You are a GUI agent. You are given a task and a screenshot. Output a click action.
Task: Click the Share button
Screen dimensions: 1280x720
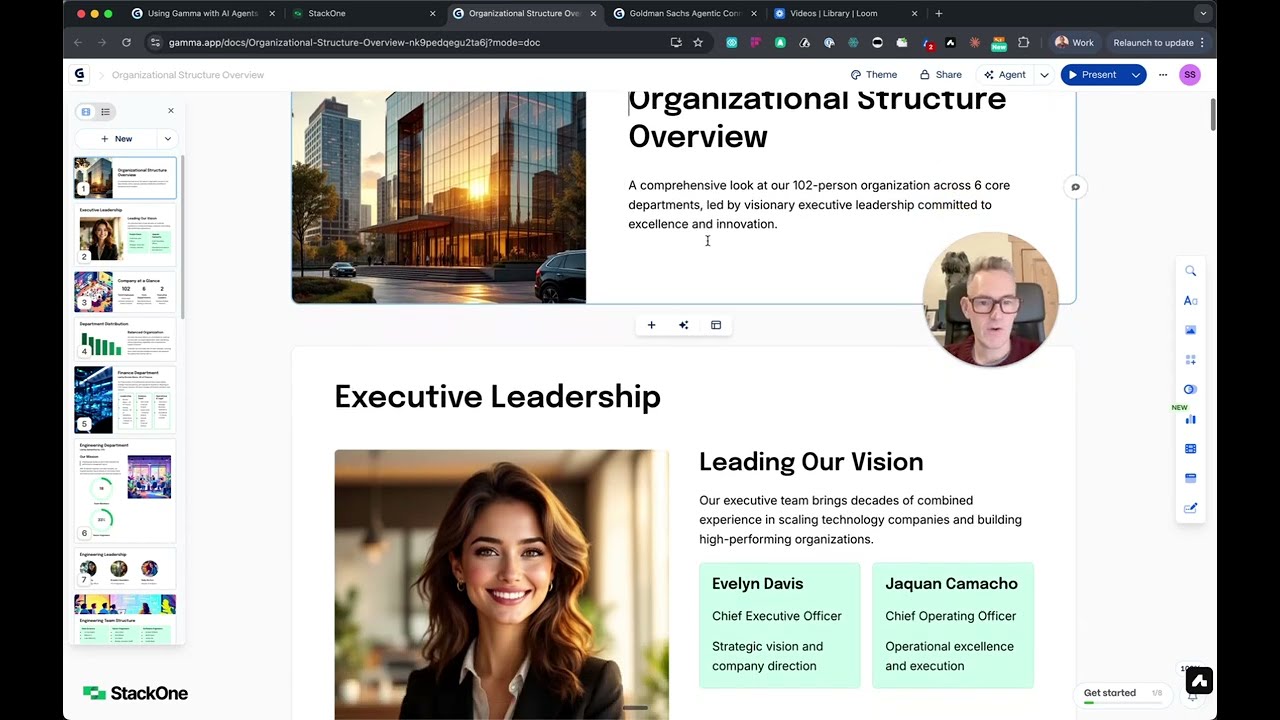[940, 75]
